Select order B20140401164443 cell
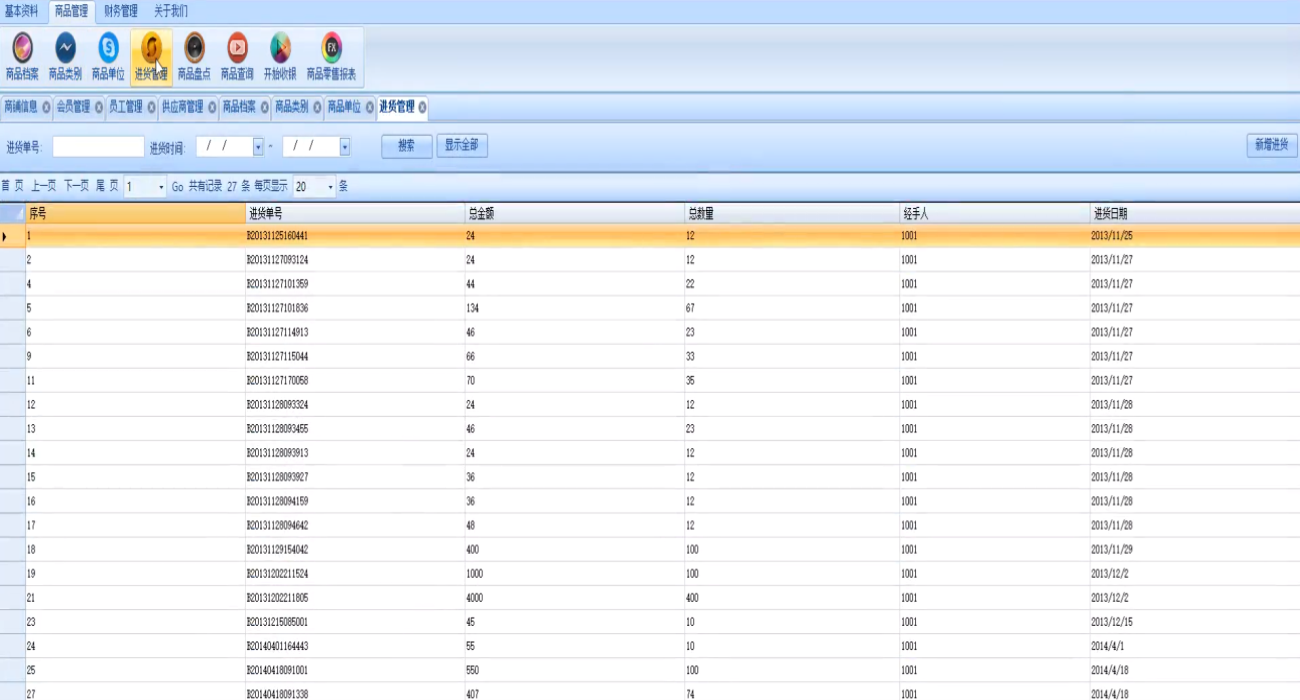 (355, 646)
